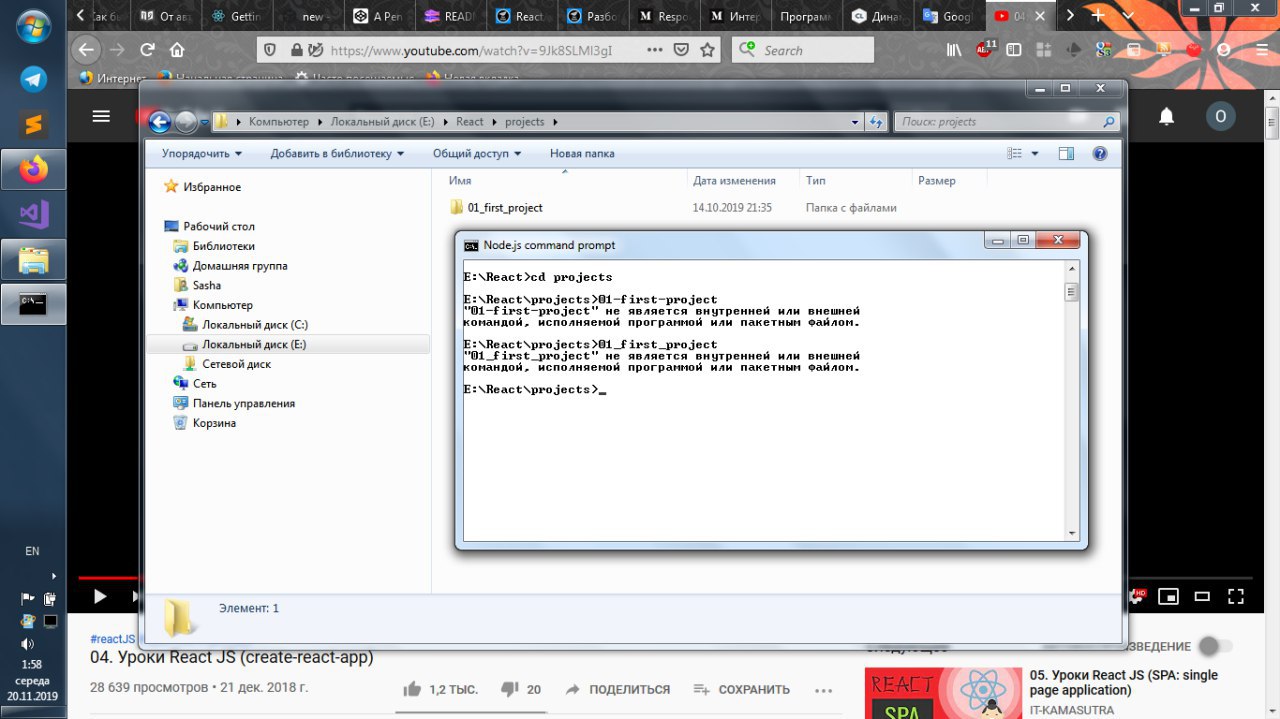Image resolution: width=1280 pixels, height=719 pixels.
Task: Sort Explorer files by Имя column
Action: (565, 181)
